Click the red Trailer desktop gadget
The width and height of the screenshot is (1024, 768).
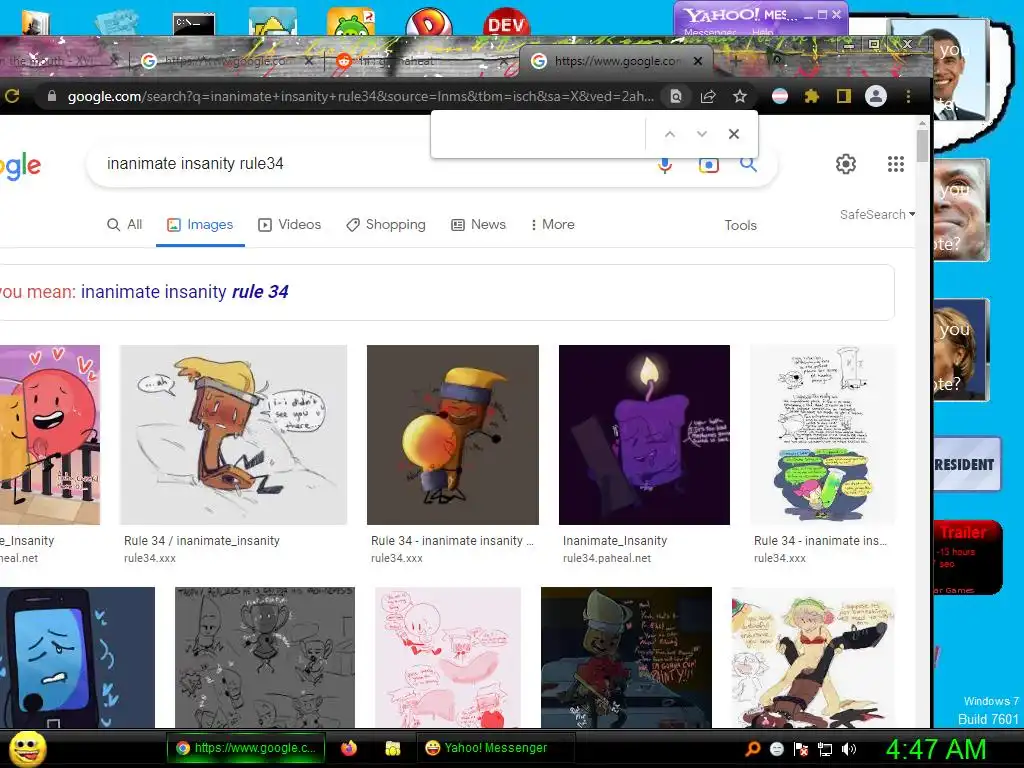click(967, 557)
